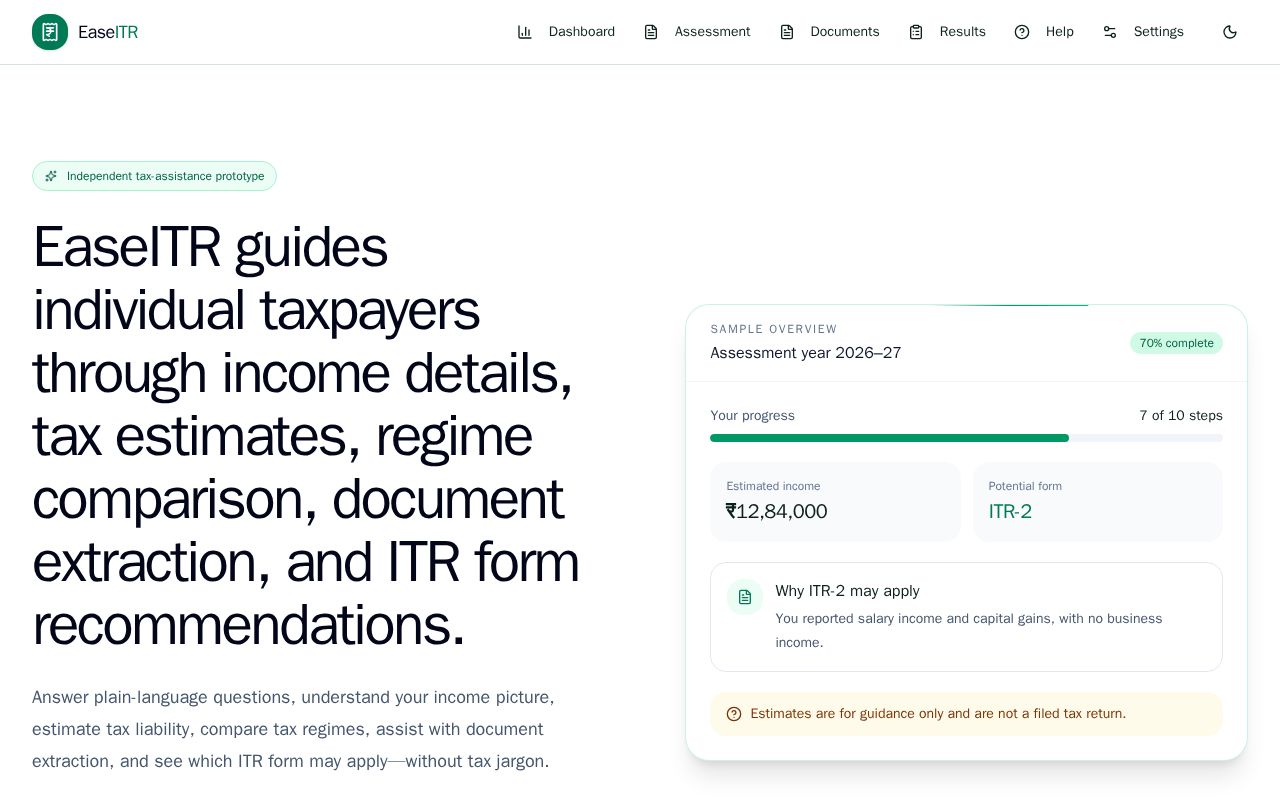Open the Results menu item
The height and width of the screenshot is (800, 1280).
pos(947,32)
